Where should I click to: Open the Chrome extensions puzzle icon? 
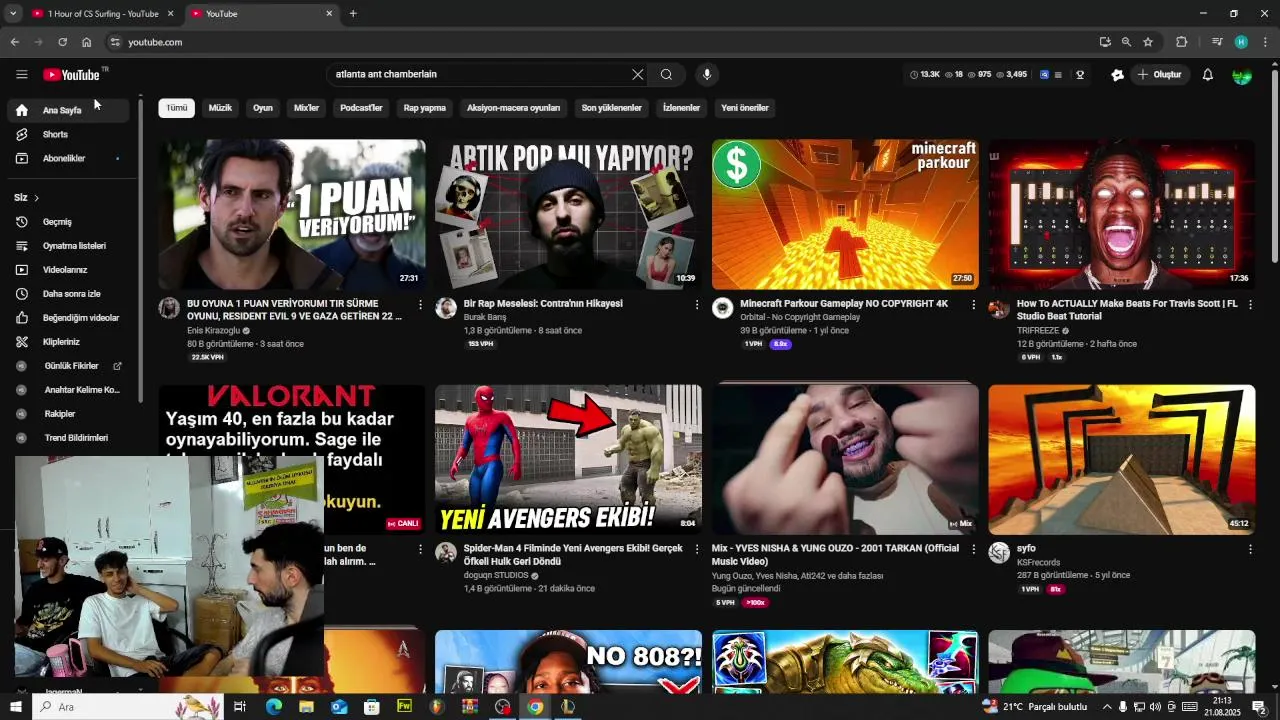pos(1181,42)
